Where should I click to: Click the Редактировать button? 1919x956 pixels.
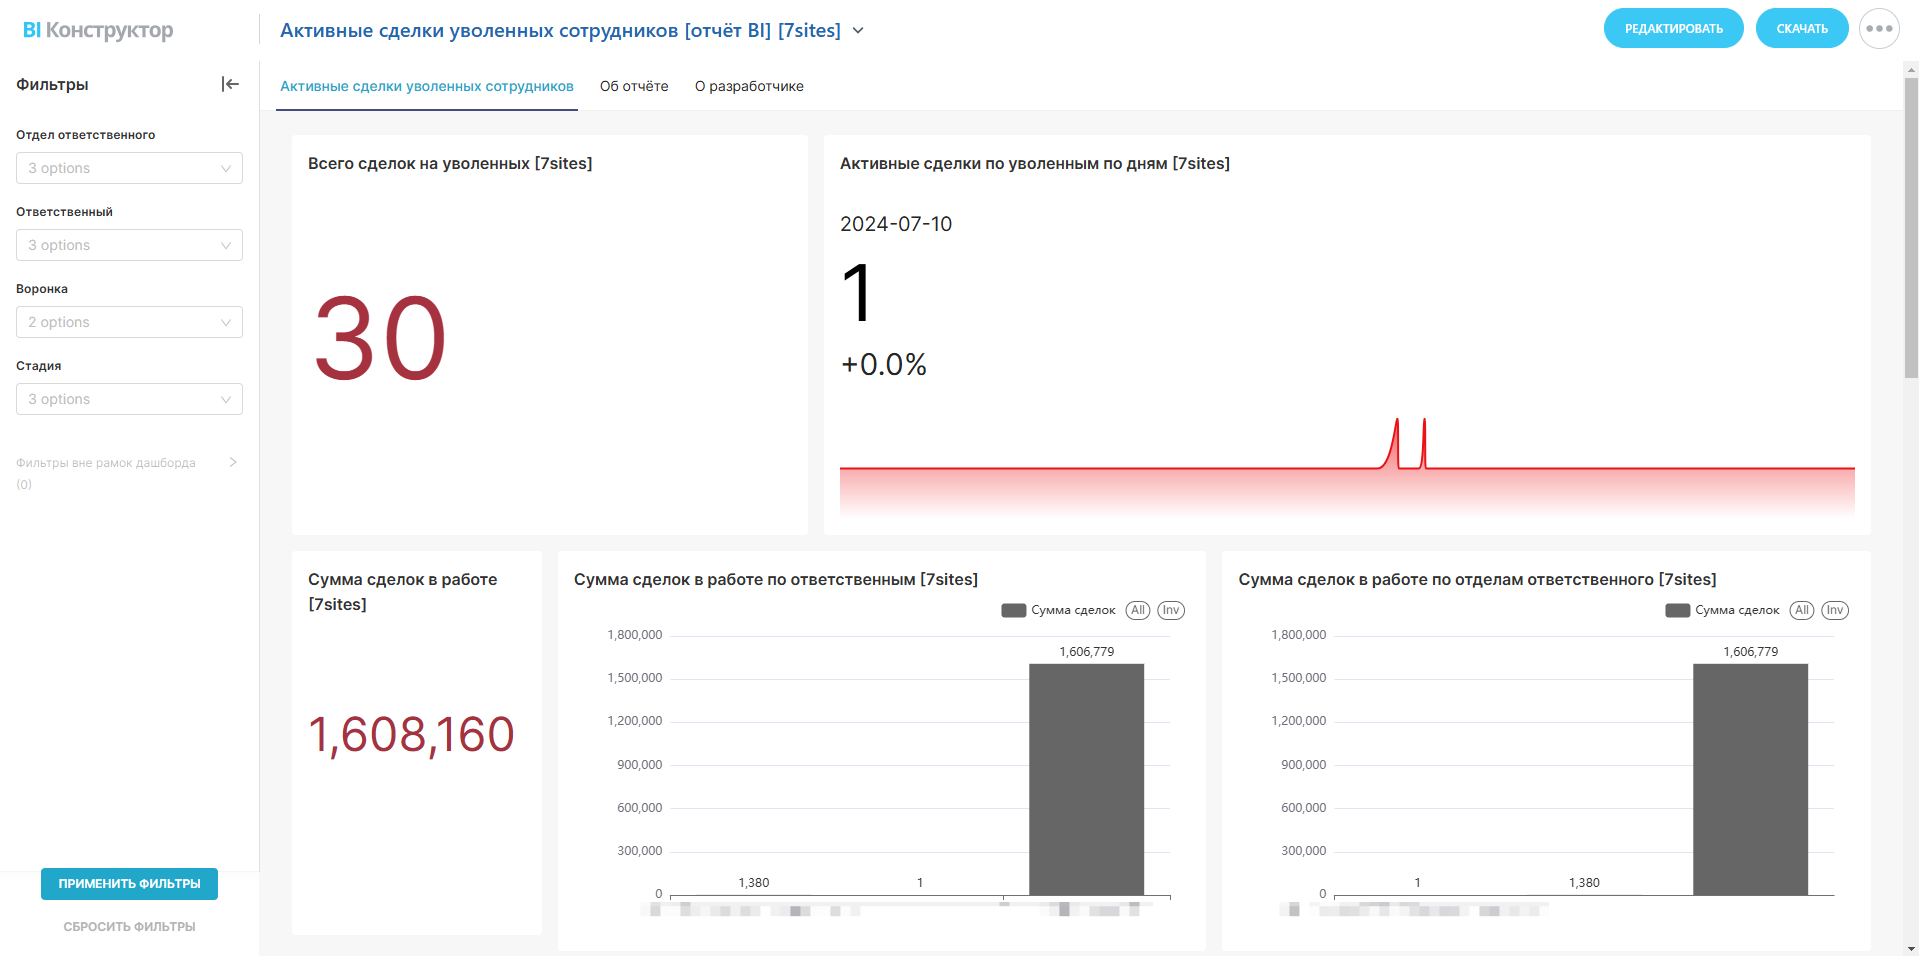click(1673, 29)
